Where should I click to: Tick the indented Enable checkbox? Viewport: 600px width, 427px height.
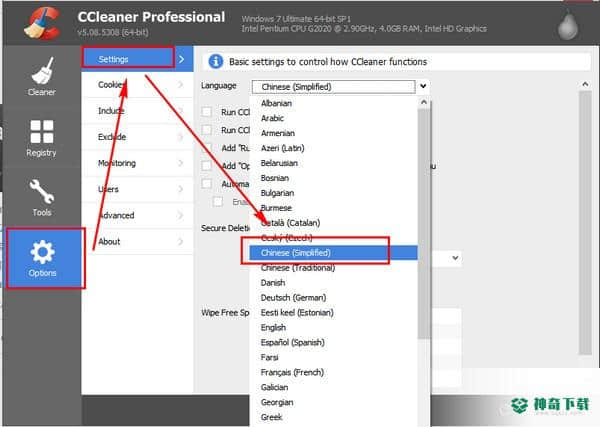tap(218, 202)
